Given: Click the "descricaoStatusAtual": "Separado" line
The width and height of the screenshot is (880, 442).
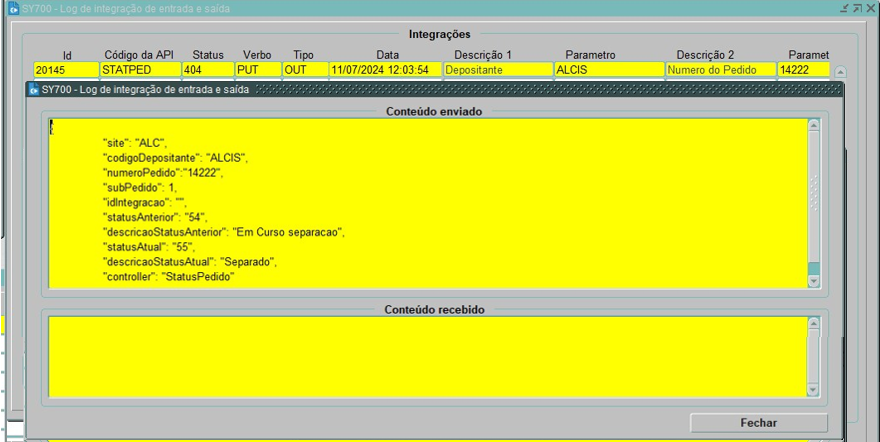Looking at the screenshot, I should click(190, 262).
